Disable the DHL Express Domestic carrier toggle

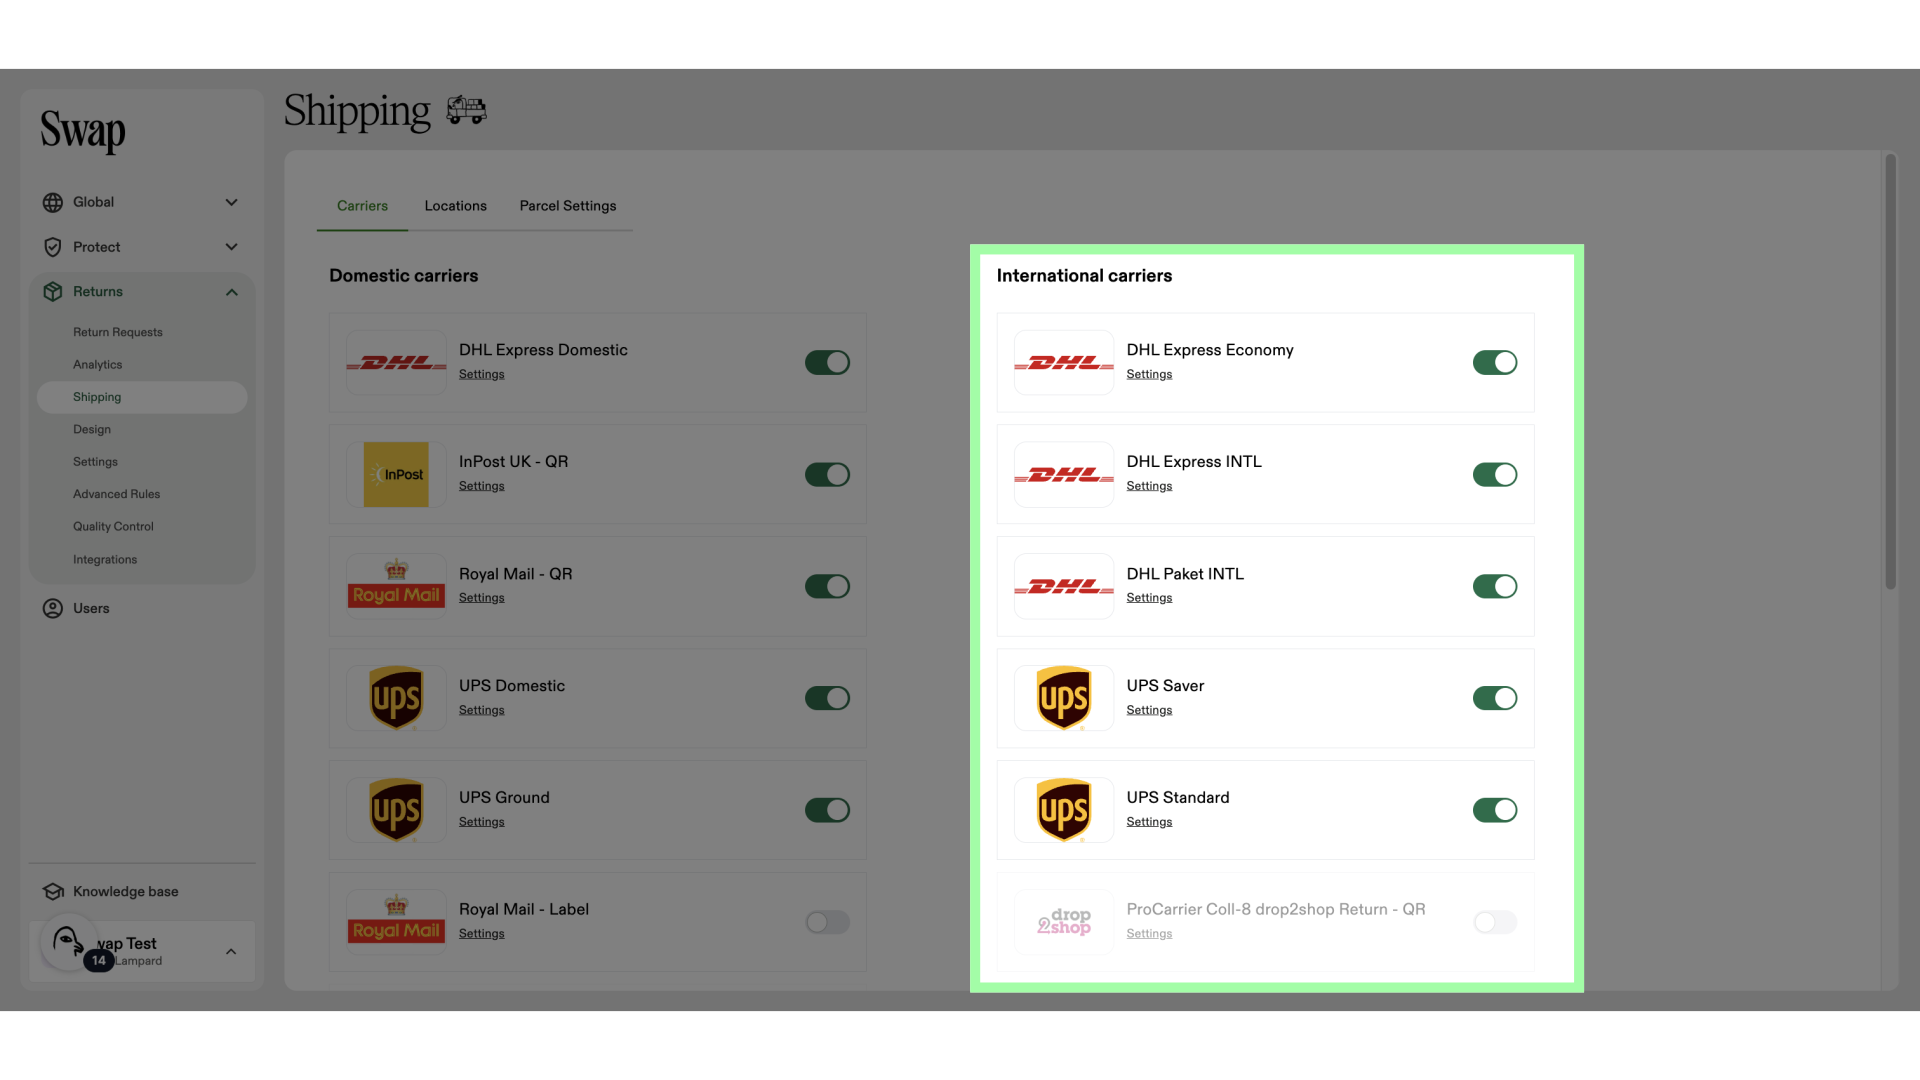[827, 363]
